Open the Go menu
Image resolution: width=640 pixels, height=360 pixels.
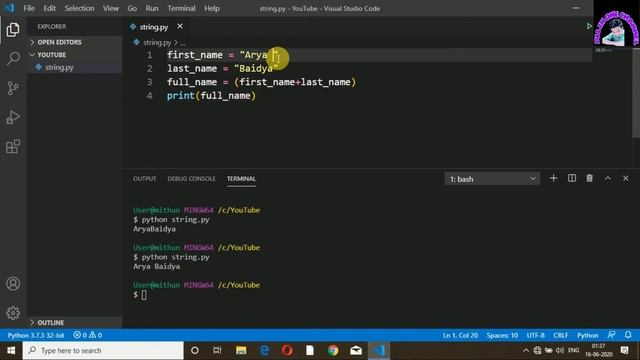132,8
